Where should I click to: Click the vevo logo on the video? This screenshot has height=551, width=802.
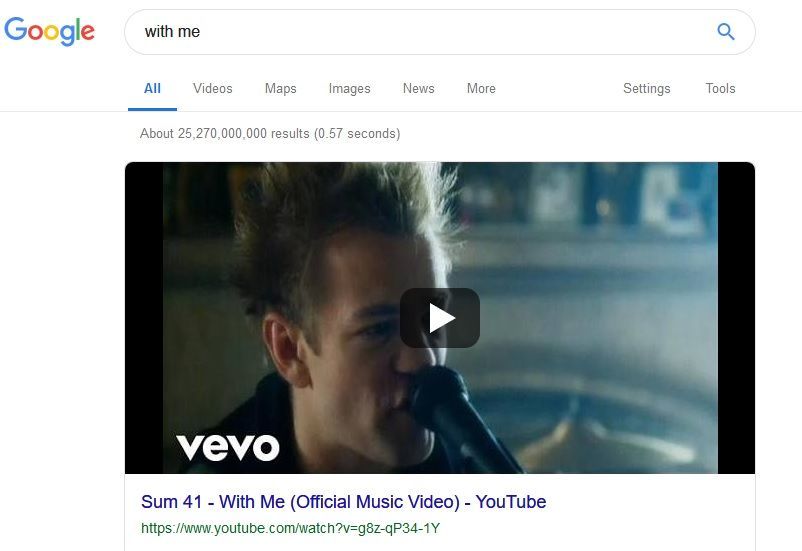tap(228, 448)
